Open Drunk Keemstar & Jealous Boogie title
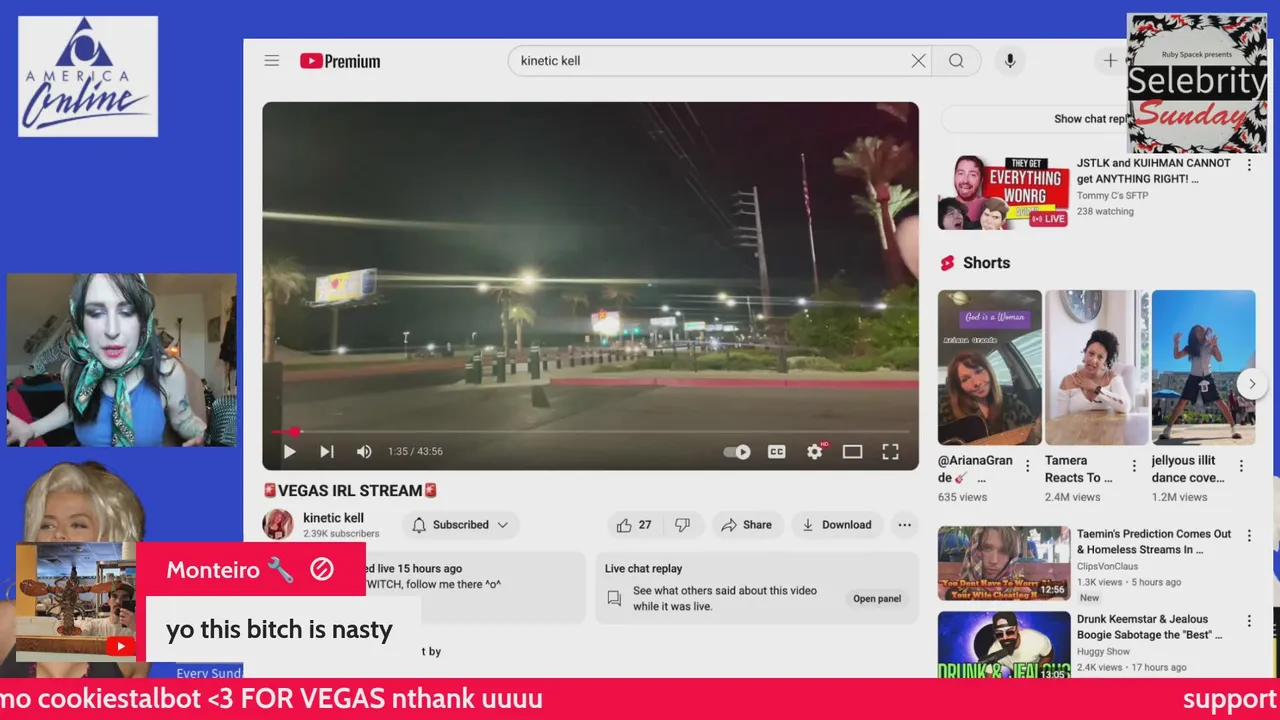The height and width of the screenshot is (720, 1280). [1149, 627]
